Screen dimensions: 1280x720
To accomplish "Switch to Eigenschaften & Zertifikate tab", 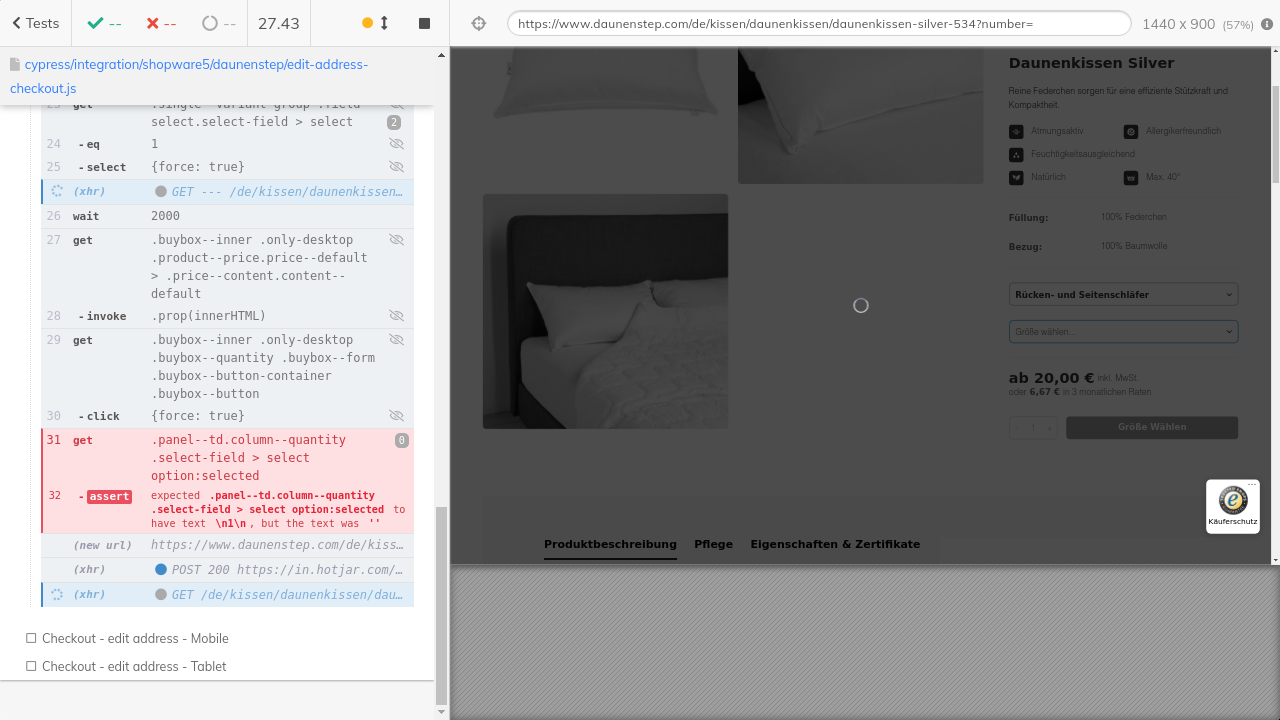I will [x=835, y=544].
